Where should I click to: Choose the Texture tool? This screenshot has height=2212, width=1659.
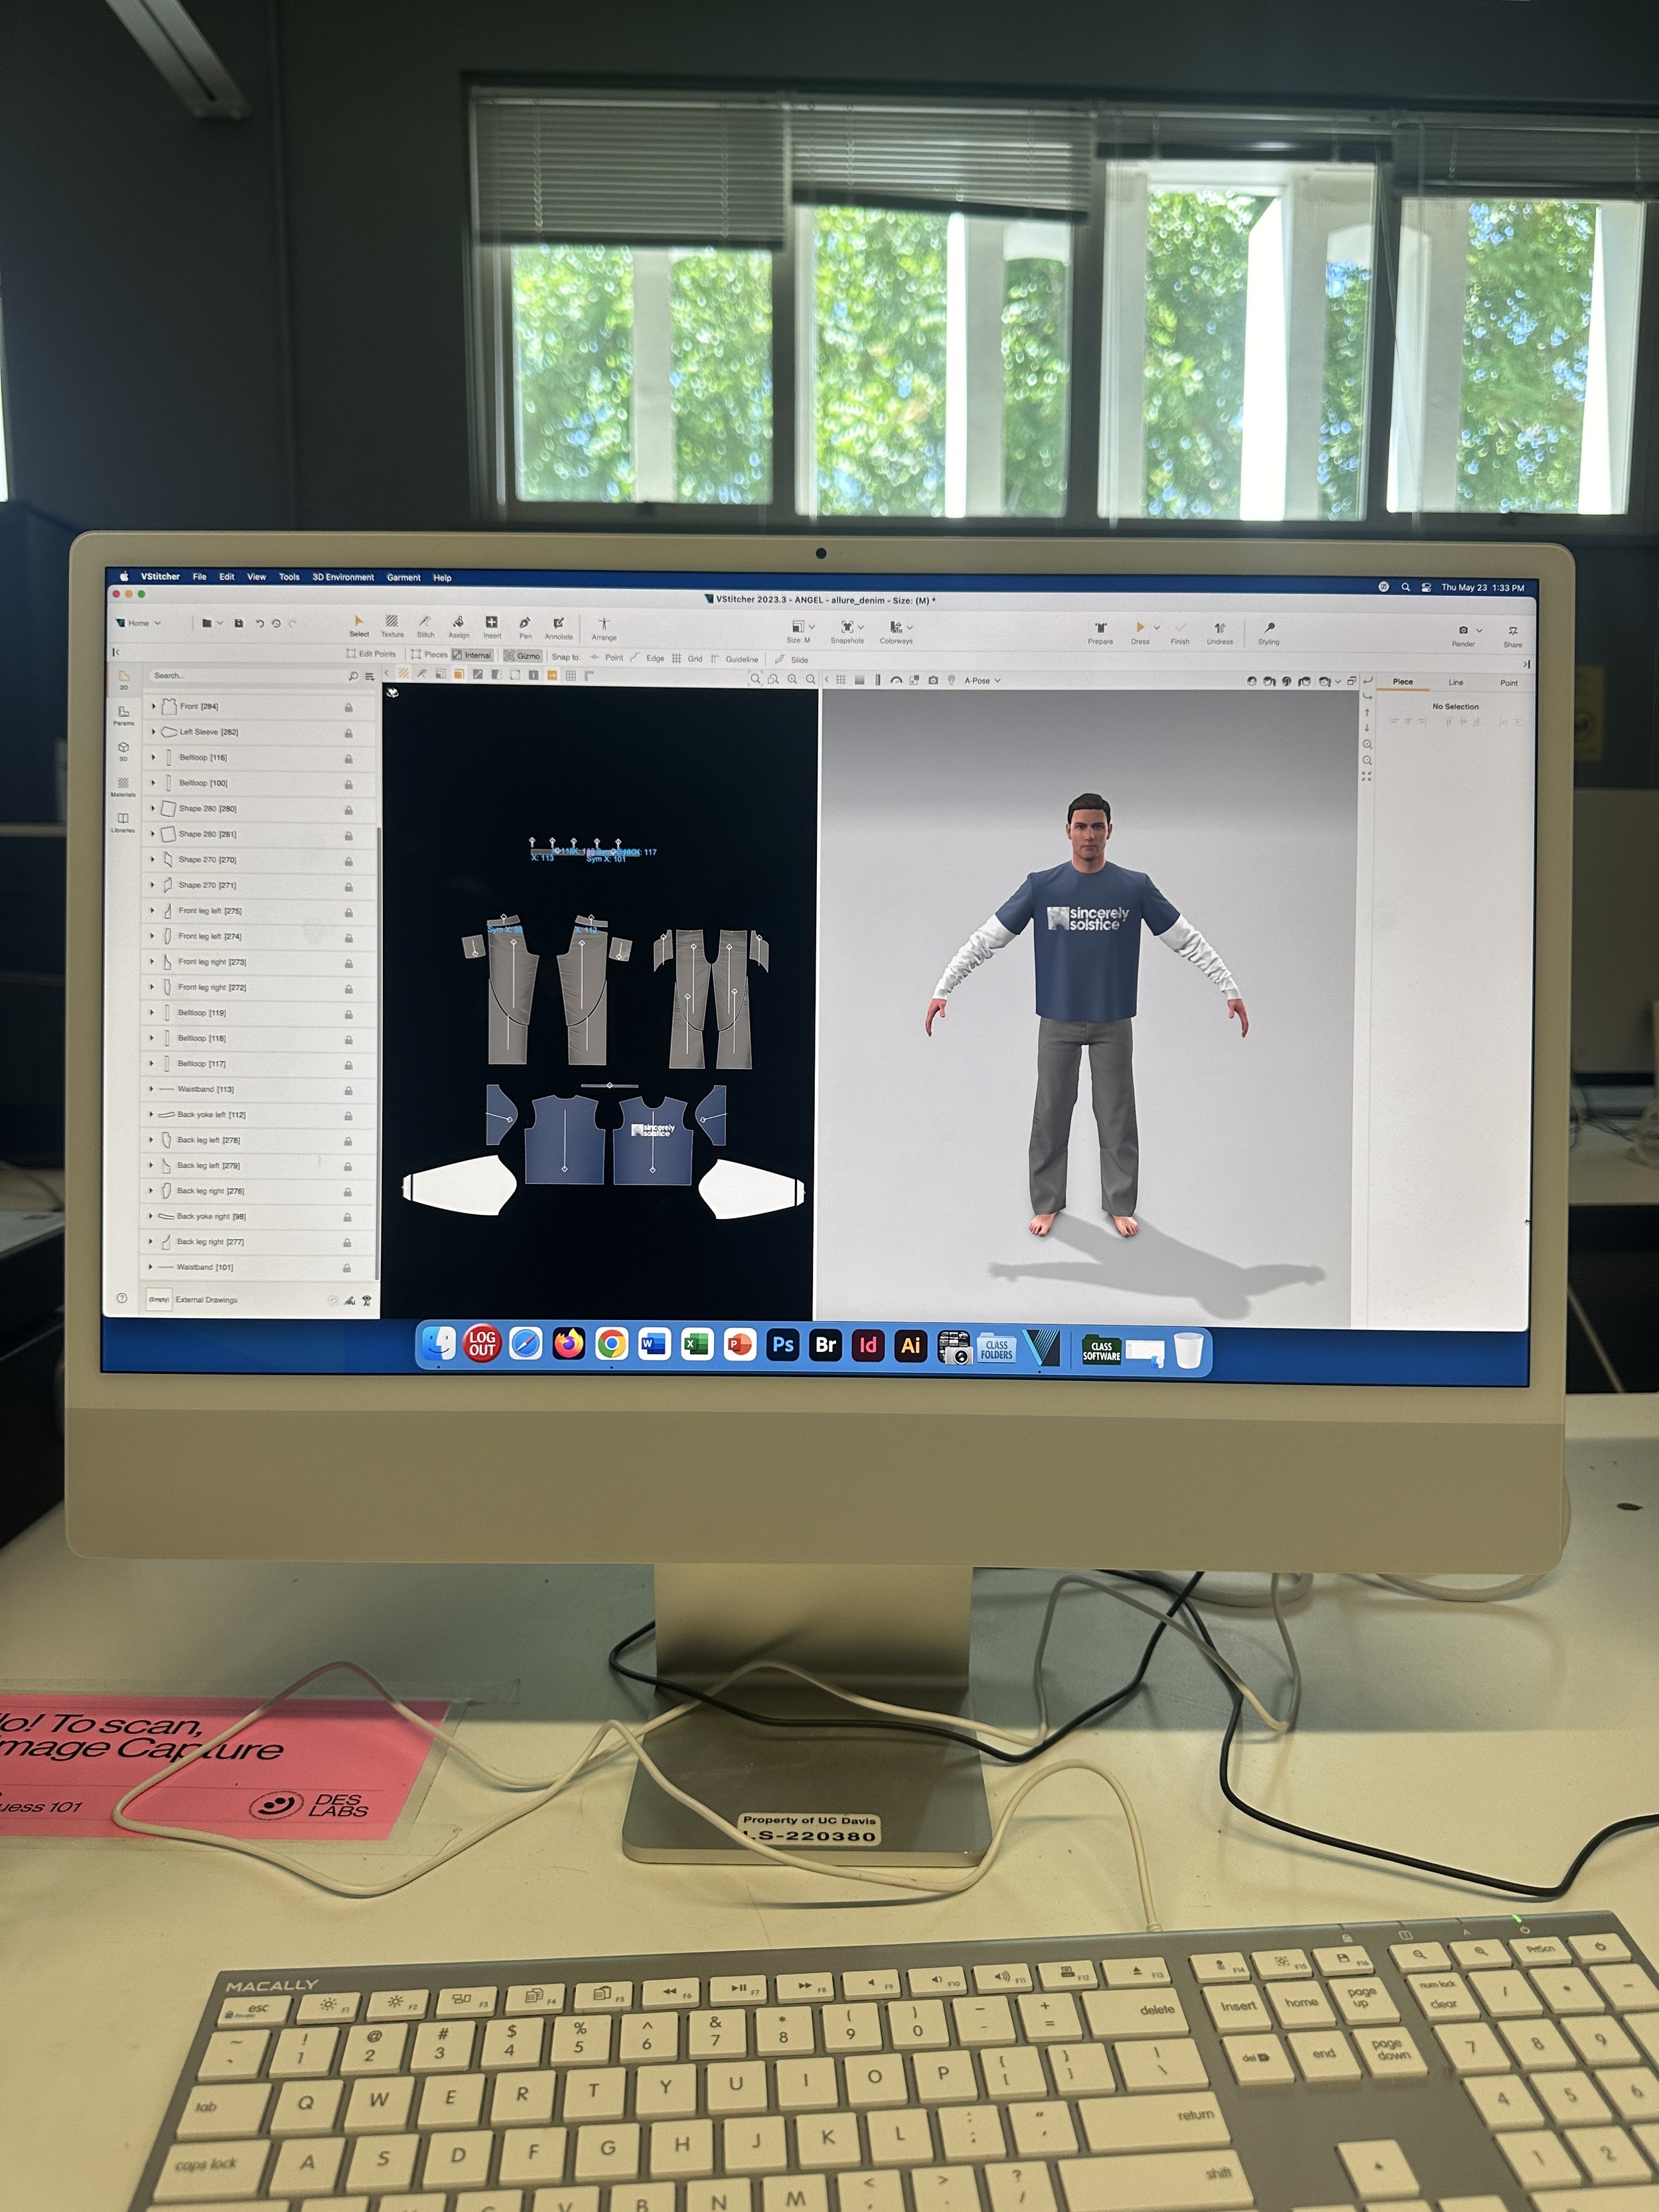tap(392, 623)
